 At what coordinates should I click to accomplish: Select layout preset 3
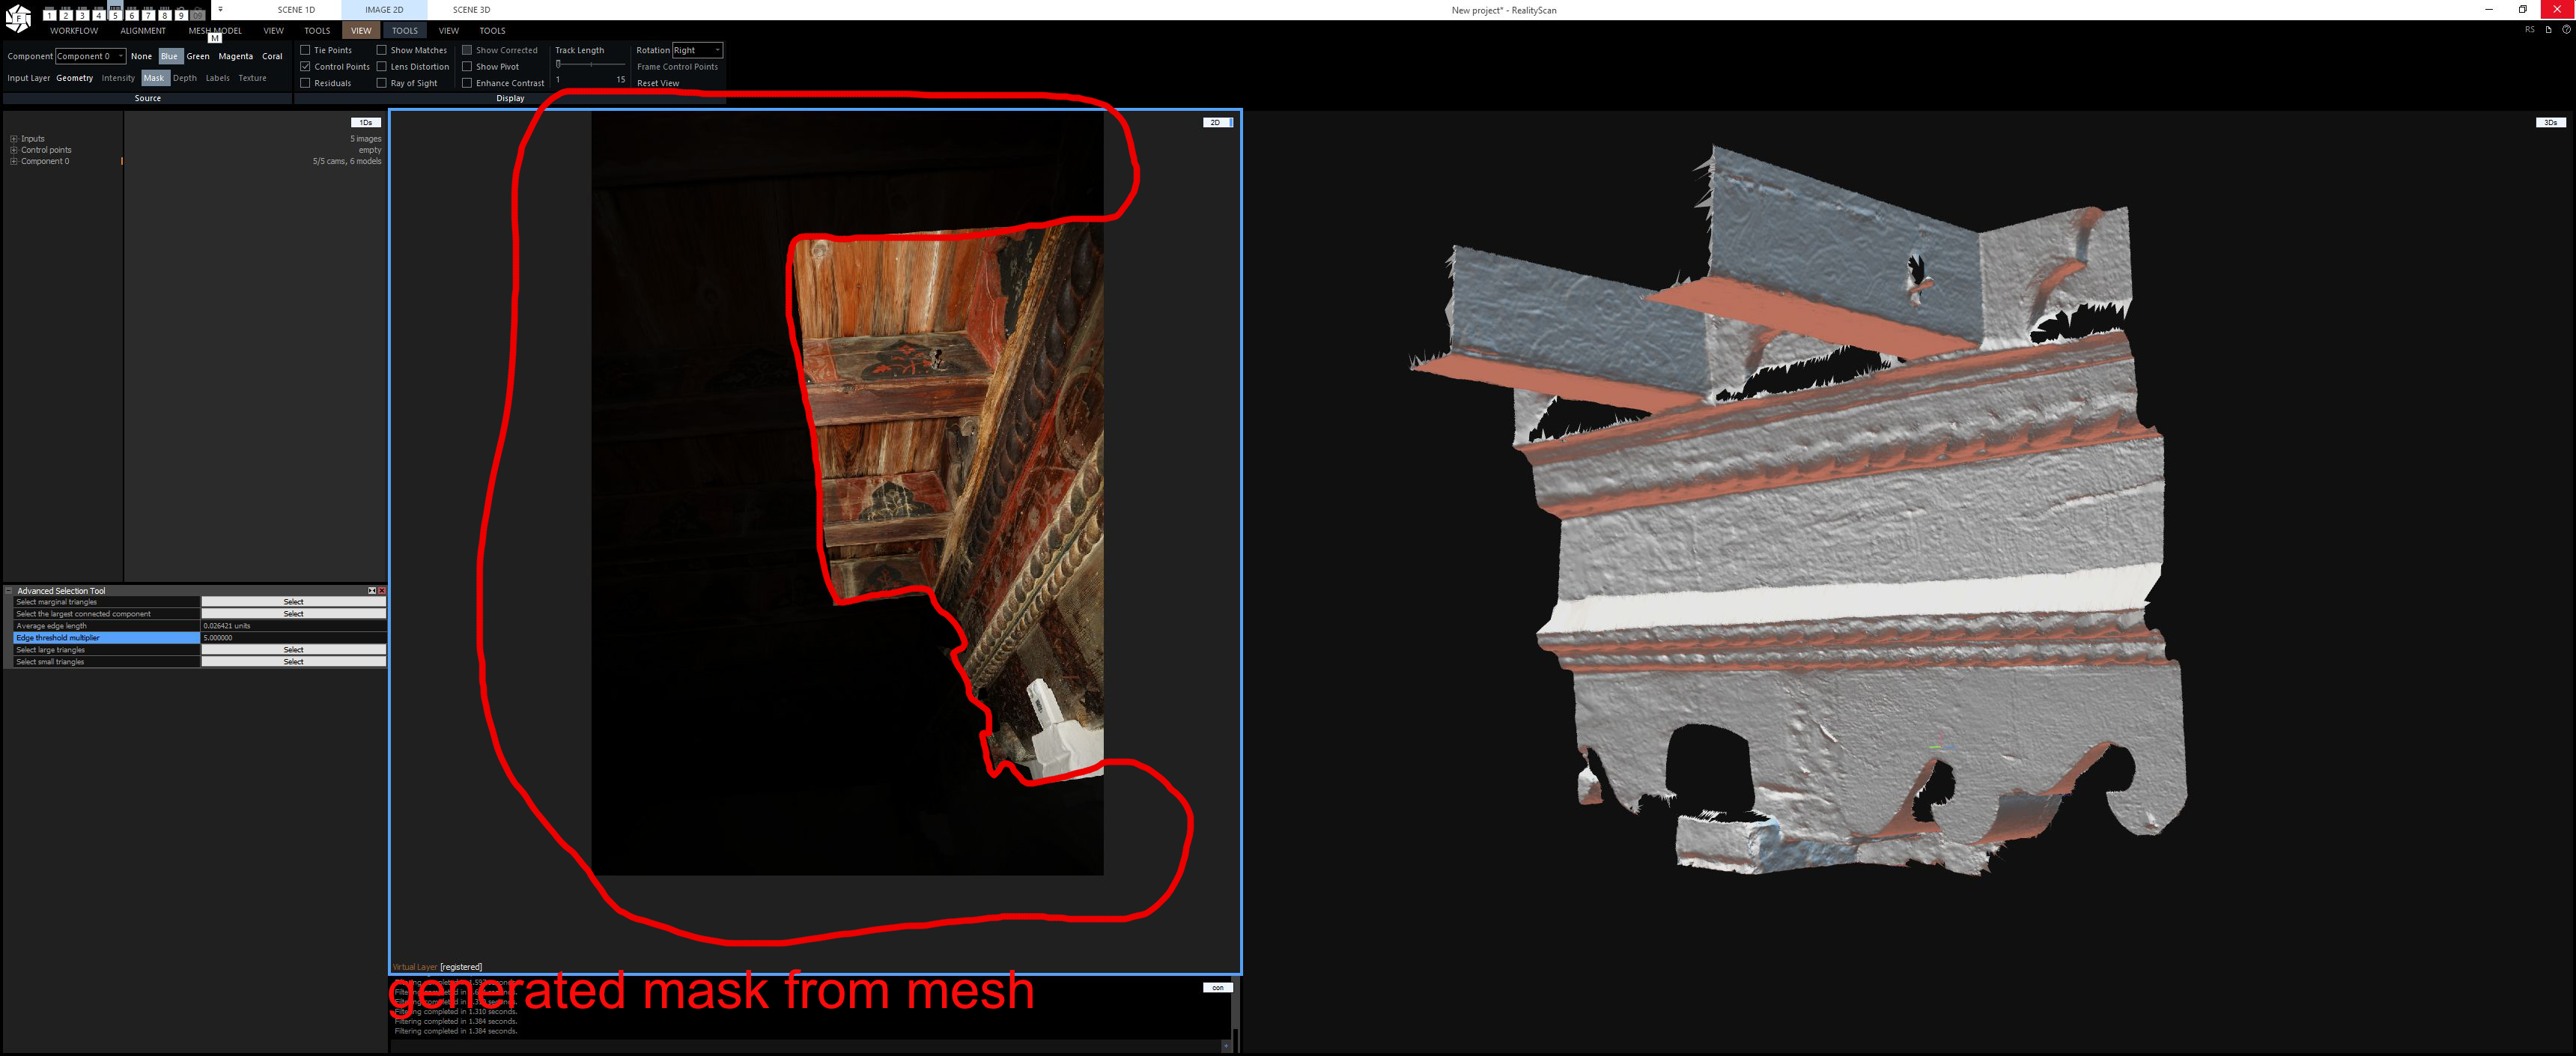click(x=82, y=14)
